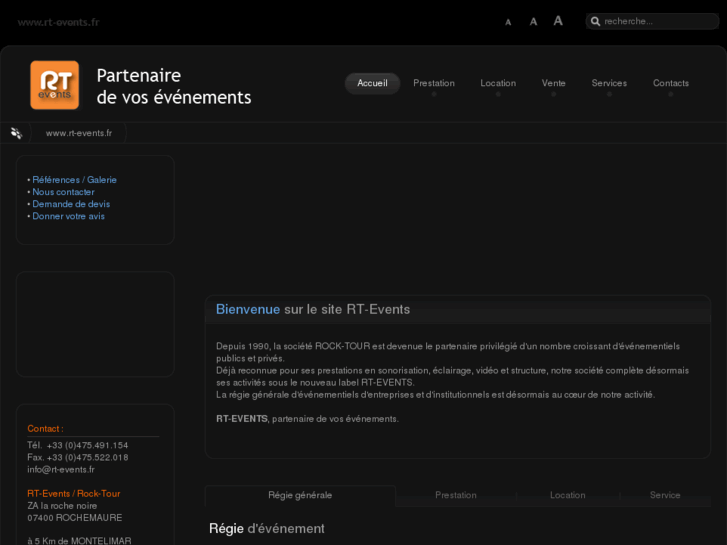This screenshot has height=545, width=727.
Task: Open the Demande de devis link
Action: click(x=71, y=204)
